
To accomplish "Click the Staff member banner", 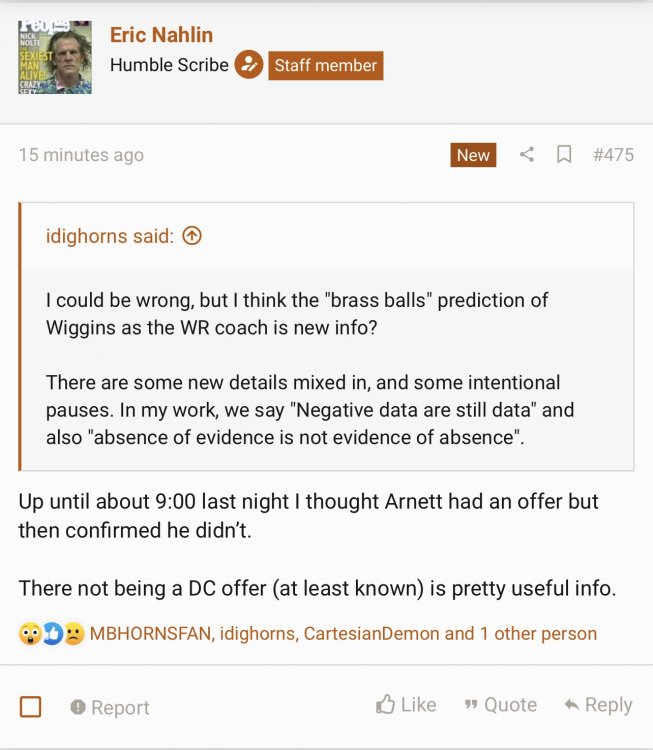I will (325, 66).
